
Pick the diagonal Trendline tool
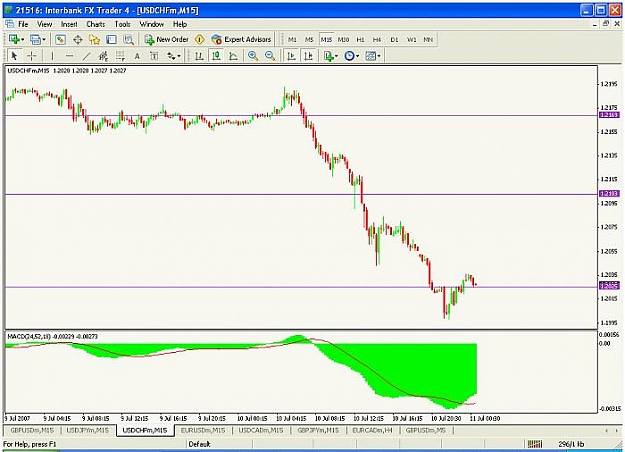(x=86, y=56)
